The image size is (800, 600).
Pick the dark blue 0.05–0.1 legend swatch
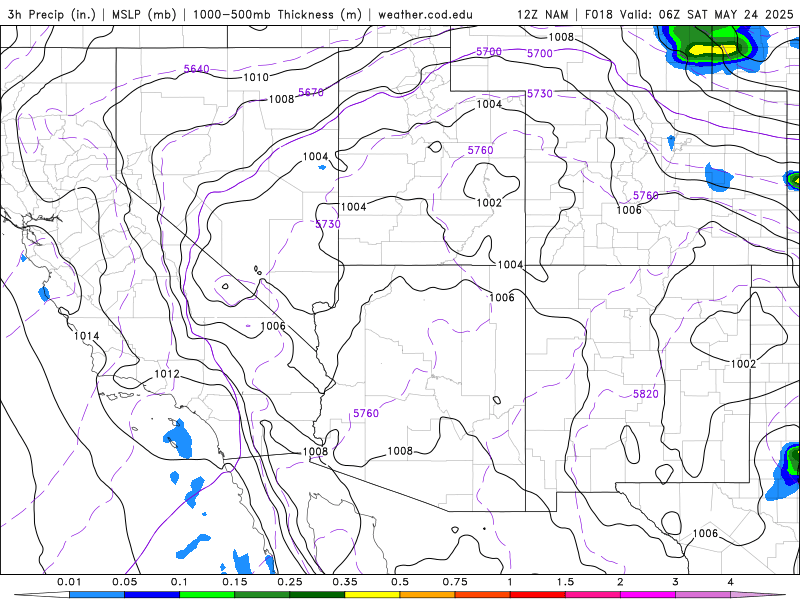point(152,595)
